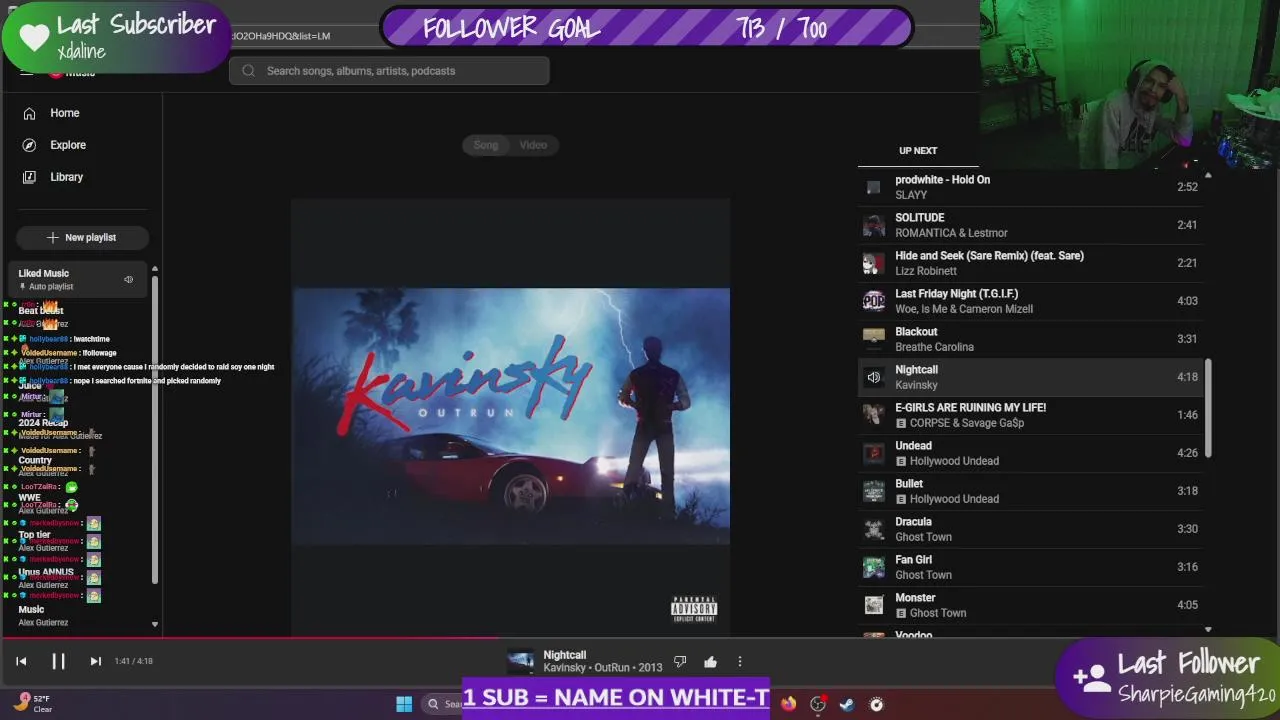Click the Hide and Seek thumbnail
Image resolution: width=1280 pixels, height=720 pixels.
pos(874,263)
